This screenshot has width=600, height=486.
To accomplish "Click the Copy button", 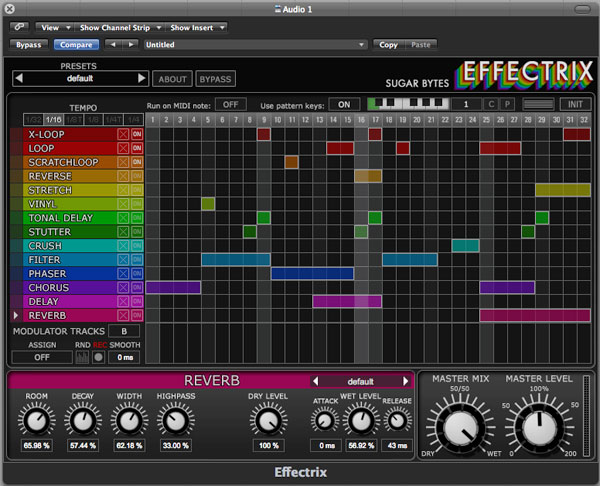I will tap(388, 45).
